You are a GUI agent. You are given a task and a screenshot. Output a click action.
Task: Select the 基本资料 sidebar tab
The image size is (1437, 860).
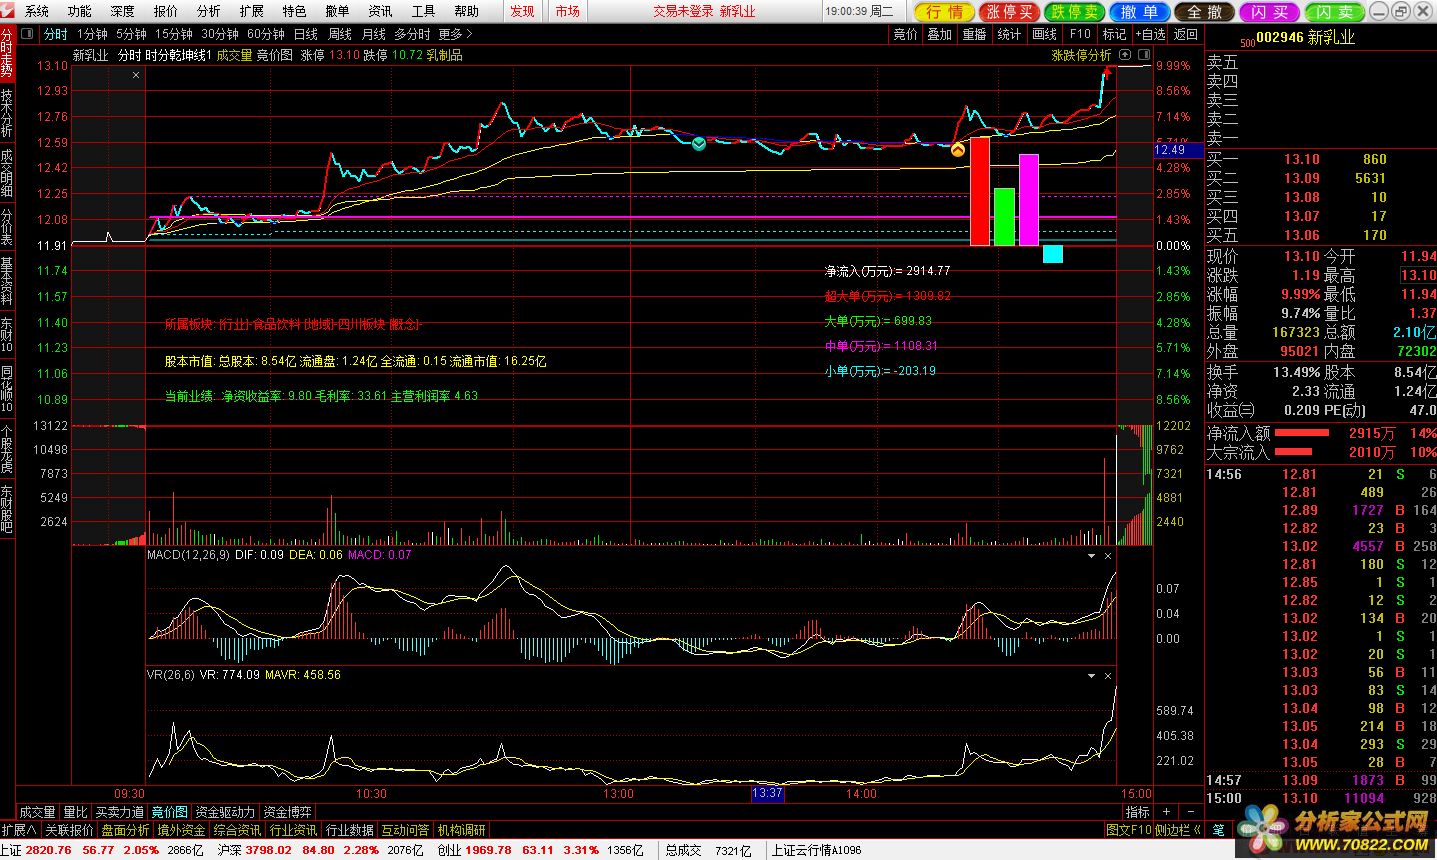pos(7,281)
